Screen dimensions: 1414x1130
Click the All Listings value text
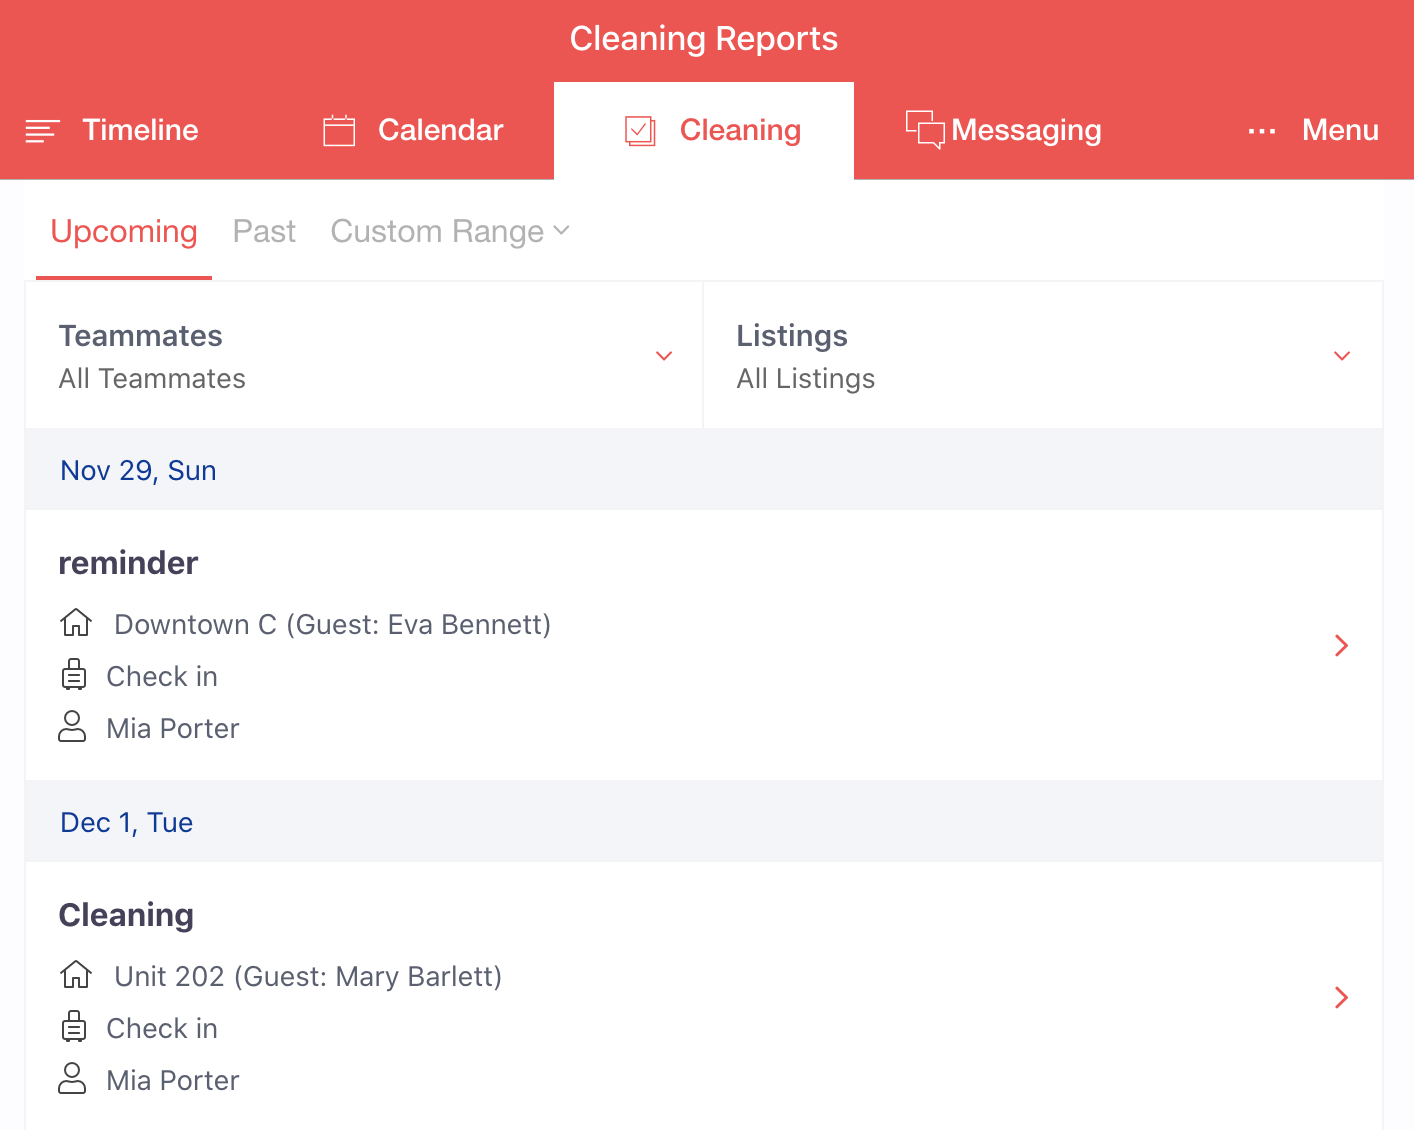[806, 378]
